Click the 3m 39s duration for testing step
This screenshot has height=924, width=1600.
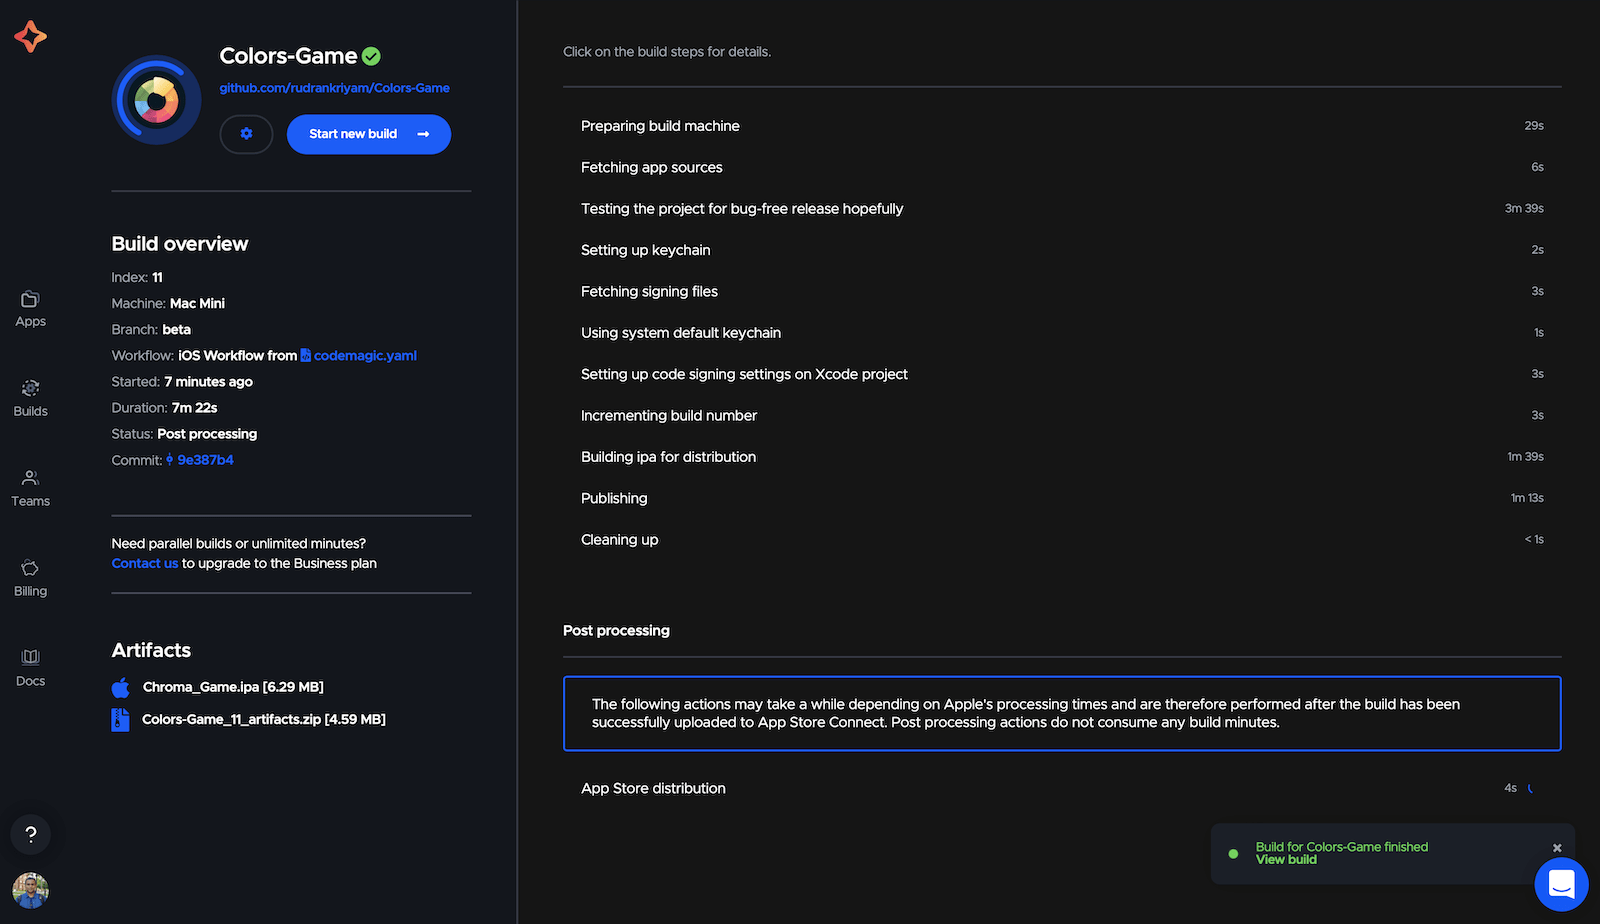pyautogui.click(x=1524, y=208)
